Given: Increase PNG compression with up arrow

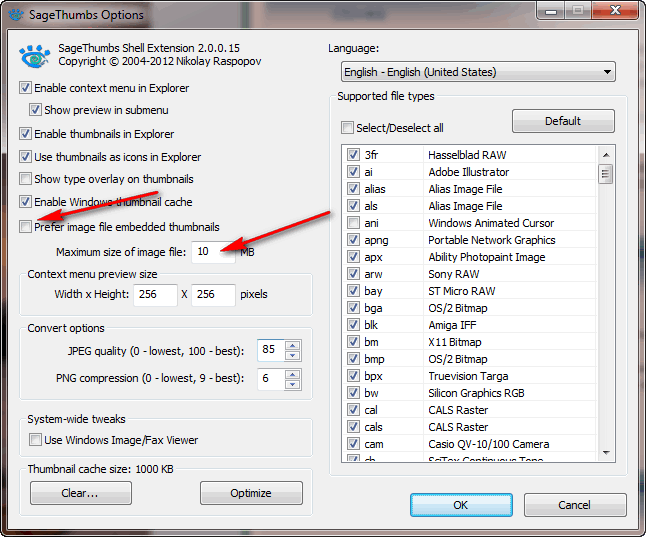Looking at the screenshot, I should tap(293, 374).
